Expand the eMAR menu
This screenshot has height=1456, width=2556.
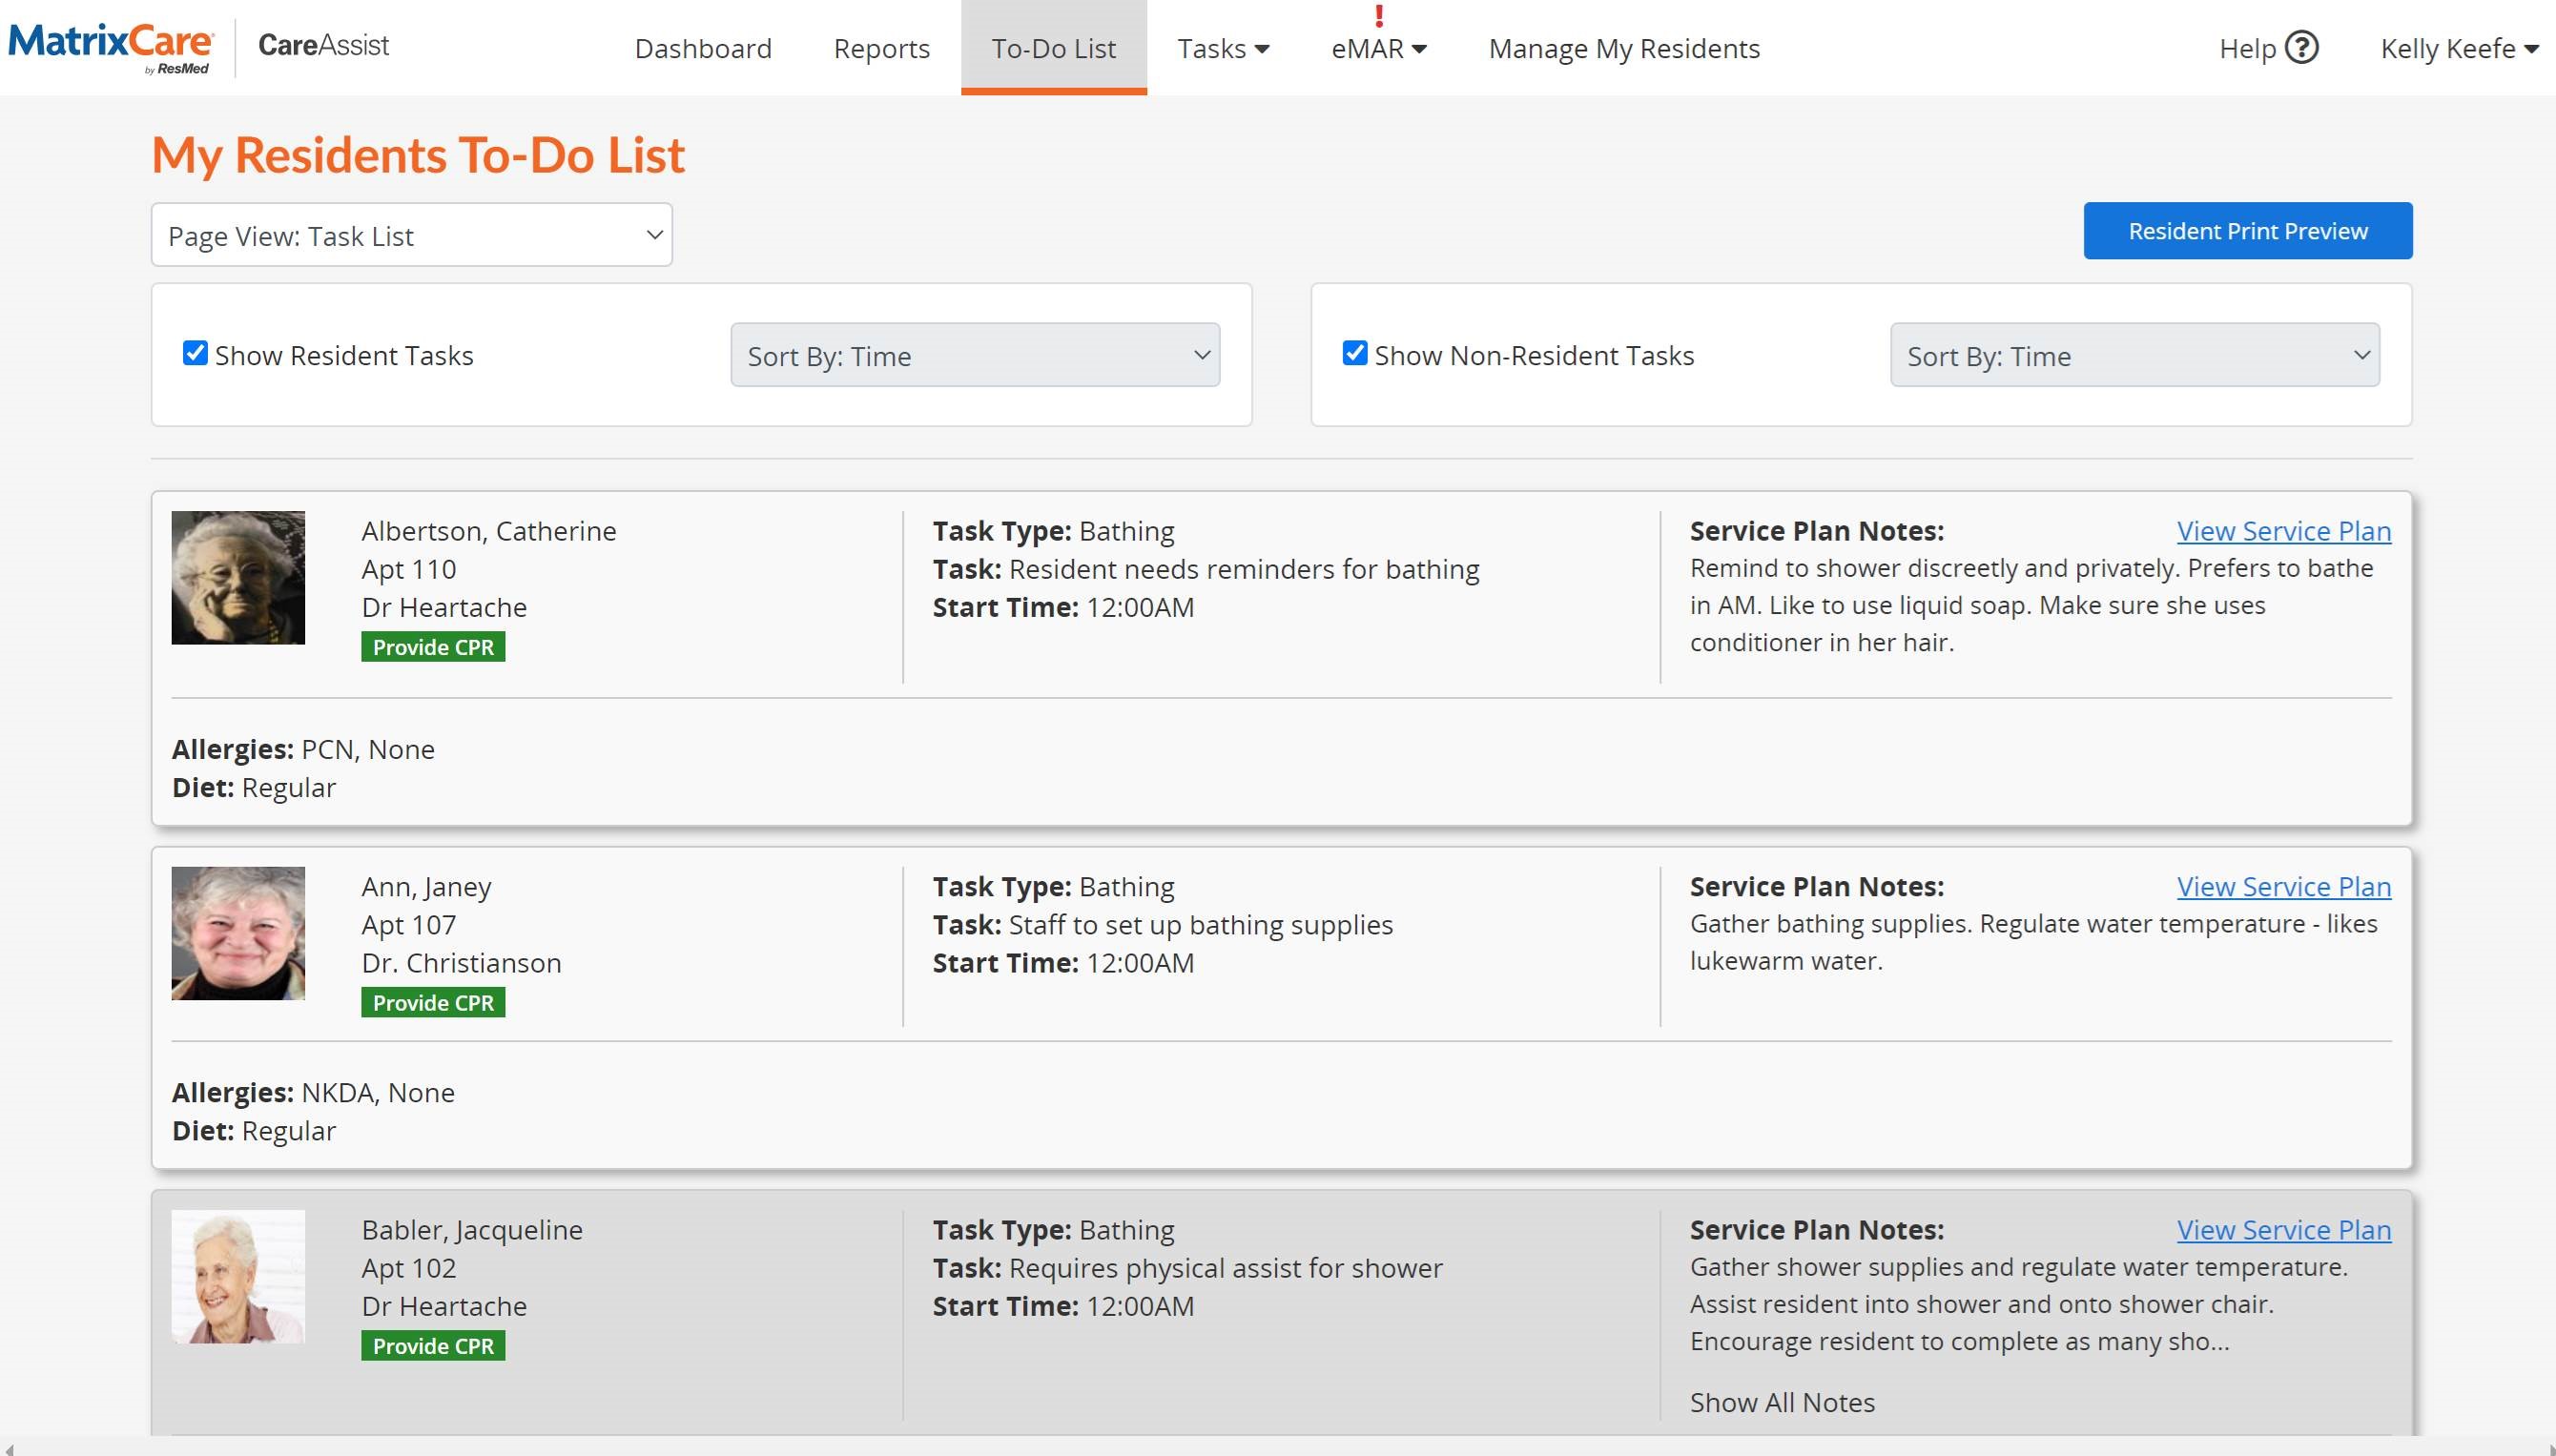click(x=1378, y=48)
